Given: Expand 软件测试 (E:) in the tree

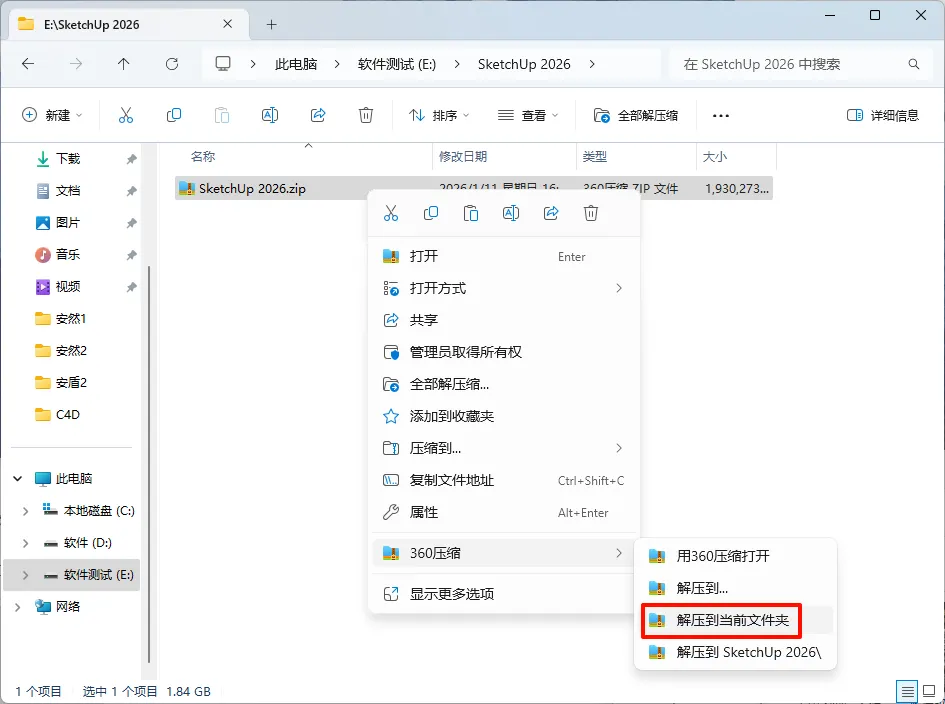Looking at the screenshot, I should (x=25, y=575).
